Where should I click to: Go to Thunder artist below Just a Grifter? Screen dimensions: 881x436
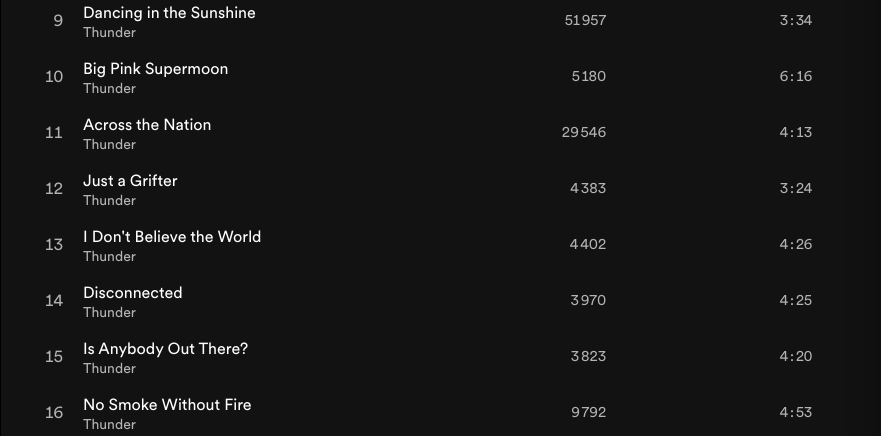109,201
